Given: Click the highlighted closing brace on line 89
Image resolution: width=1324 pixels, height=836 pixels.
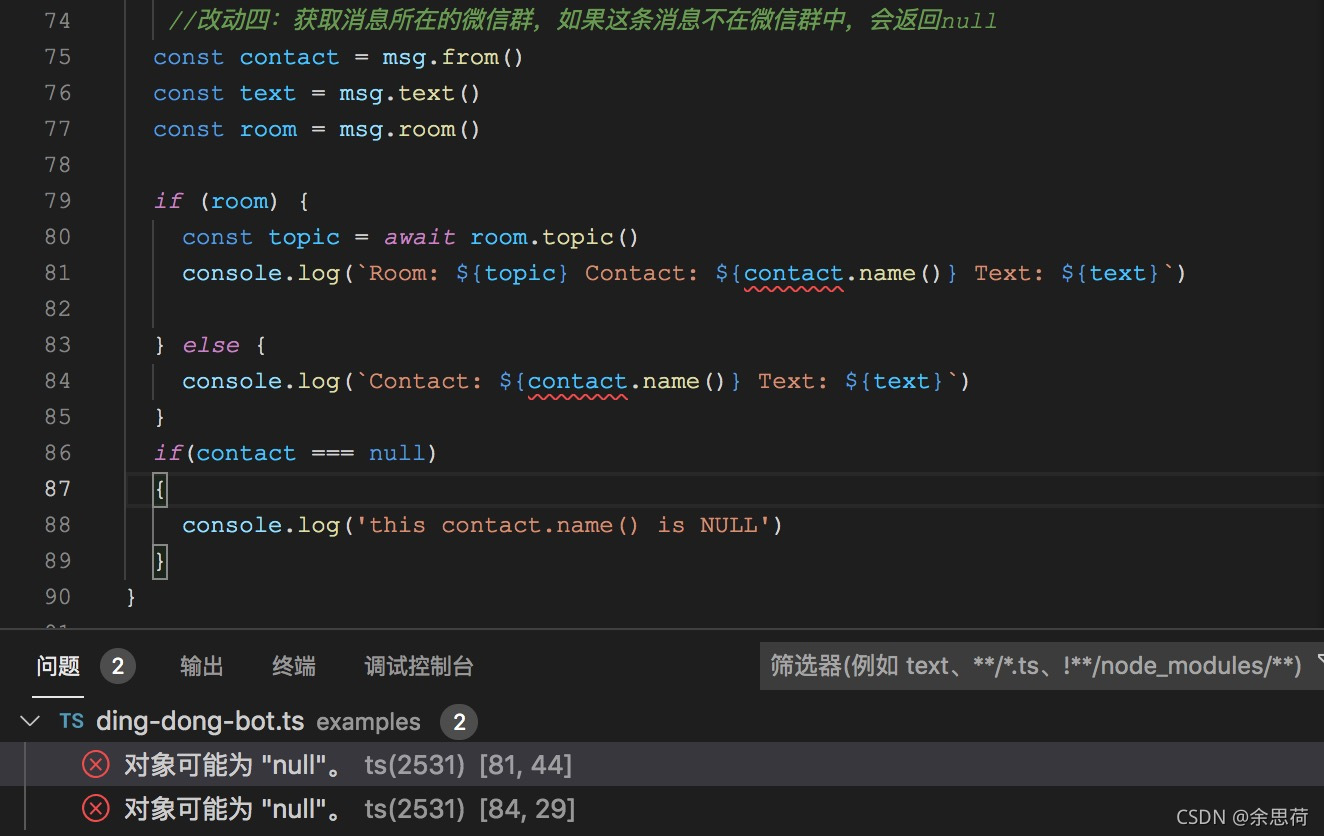Looking at the screenshot, I should point(160,561).
